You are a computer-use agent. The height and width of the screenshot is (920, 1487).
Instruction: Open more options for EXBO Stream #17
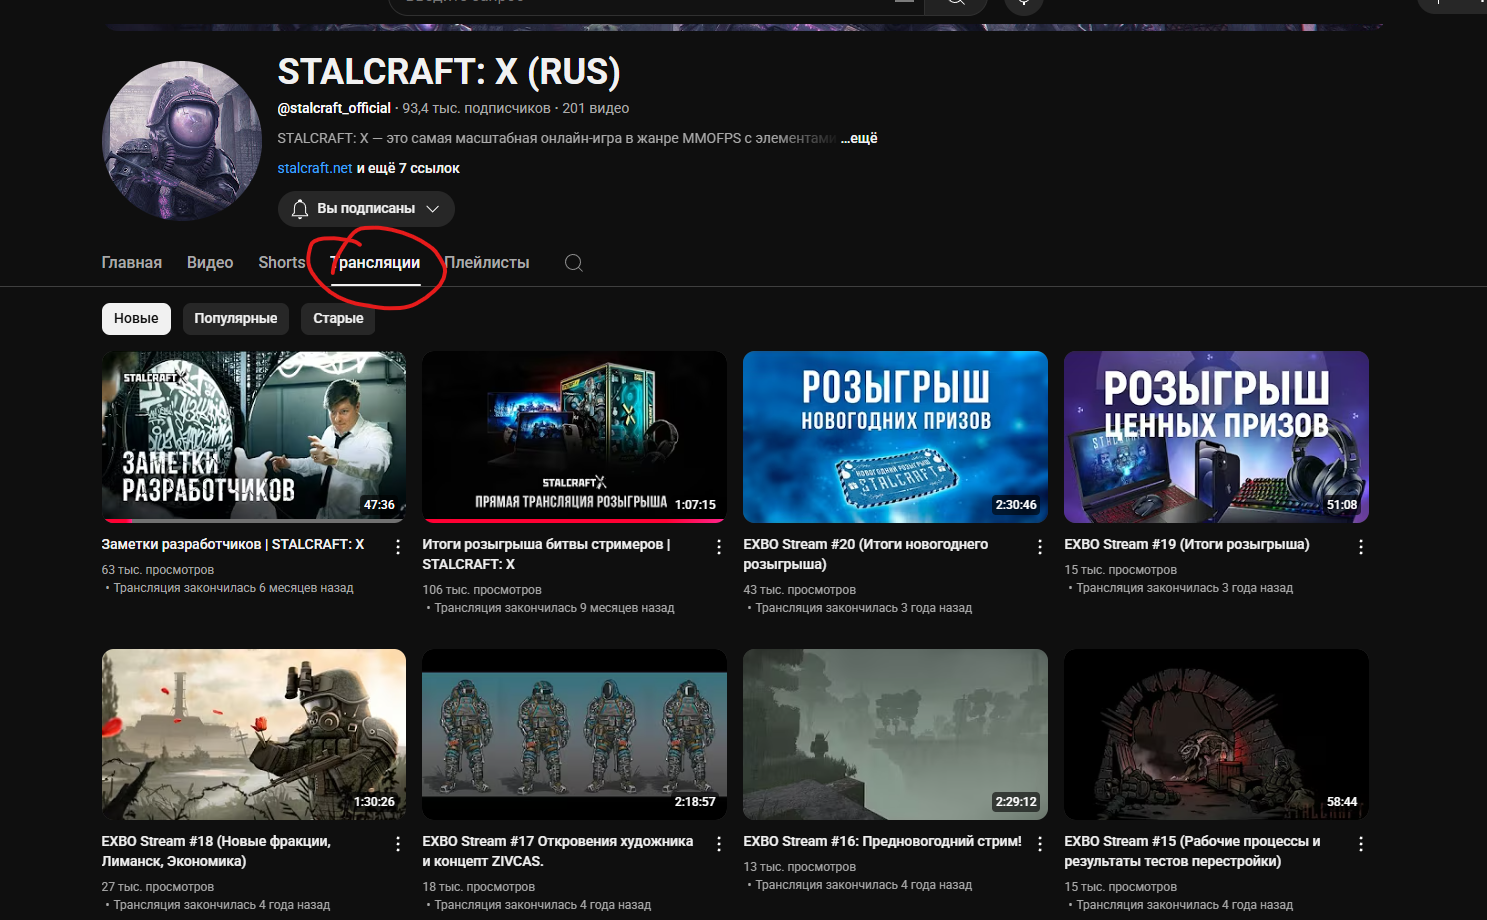pos(719,844)
